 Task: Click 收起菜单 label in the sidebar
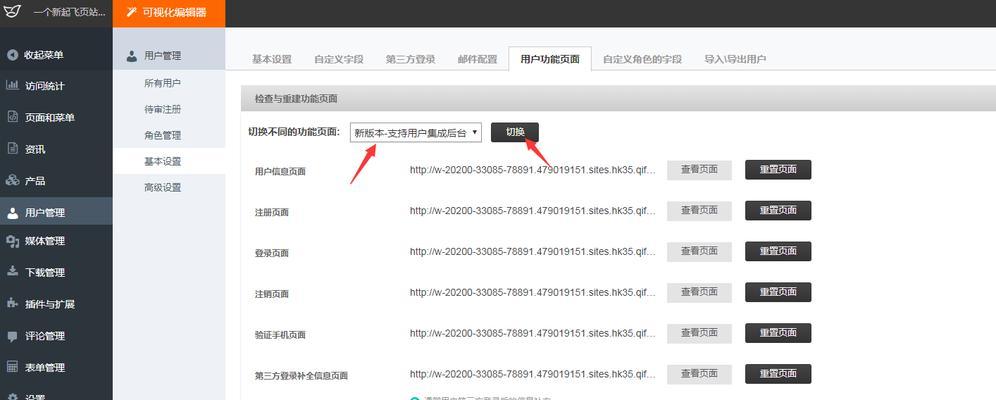point(44,55)
